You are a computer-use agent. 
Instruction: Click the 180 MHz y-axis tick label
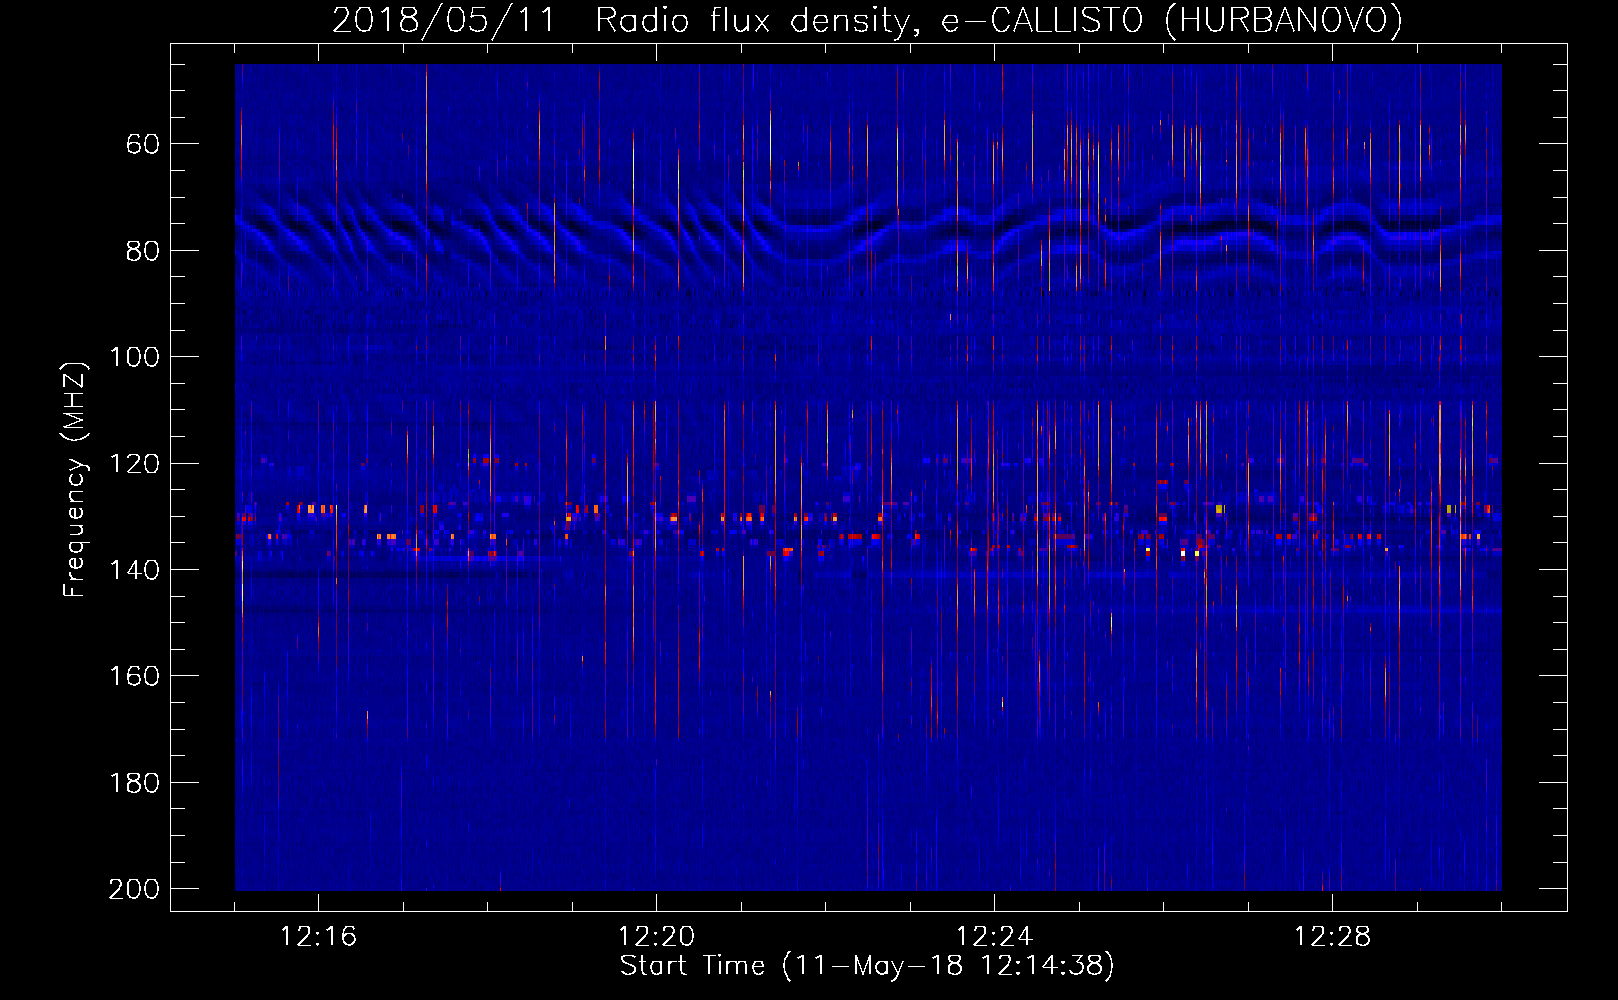(134, 783)
